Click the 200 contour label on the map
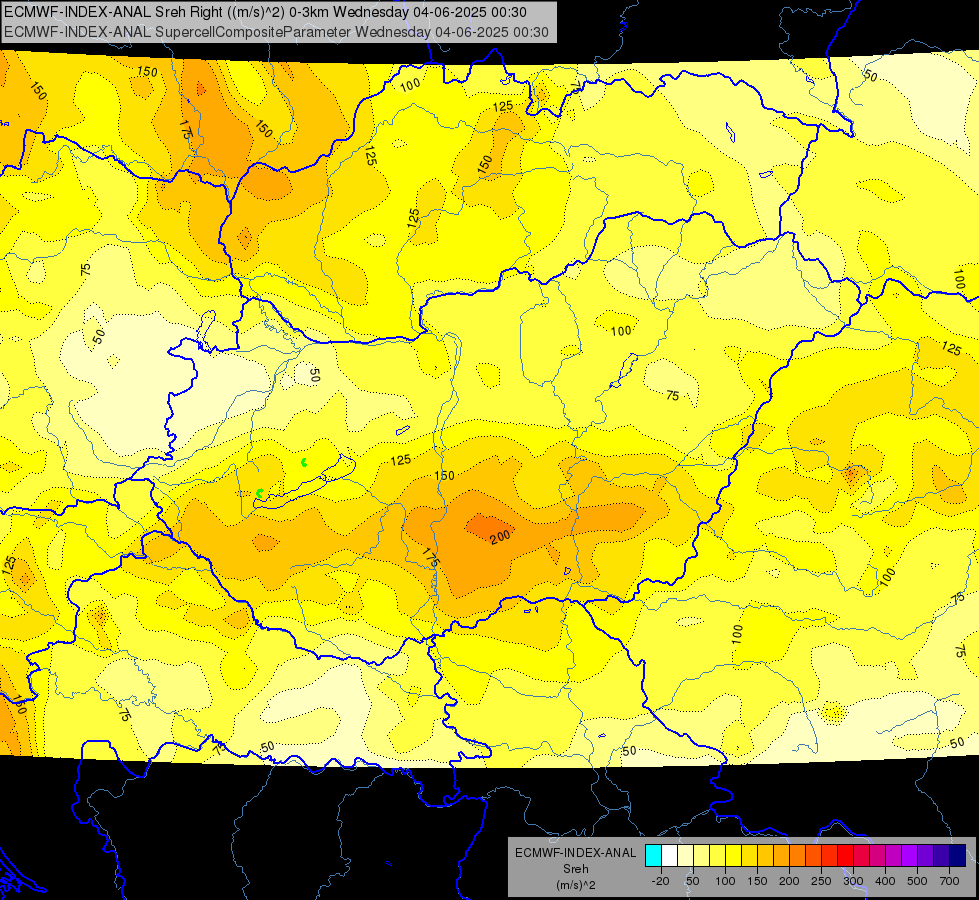 (500, 537)
